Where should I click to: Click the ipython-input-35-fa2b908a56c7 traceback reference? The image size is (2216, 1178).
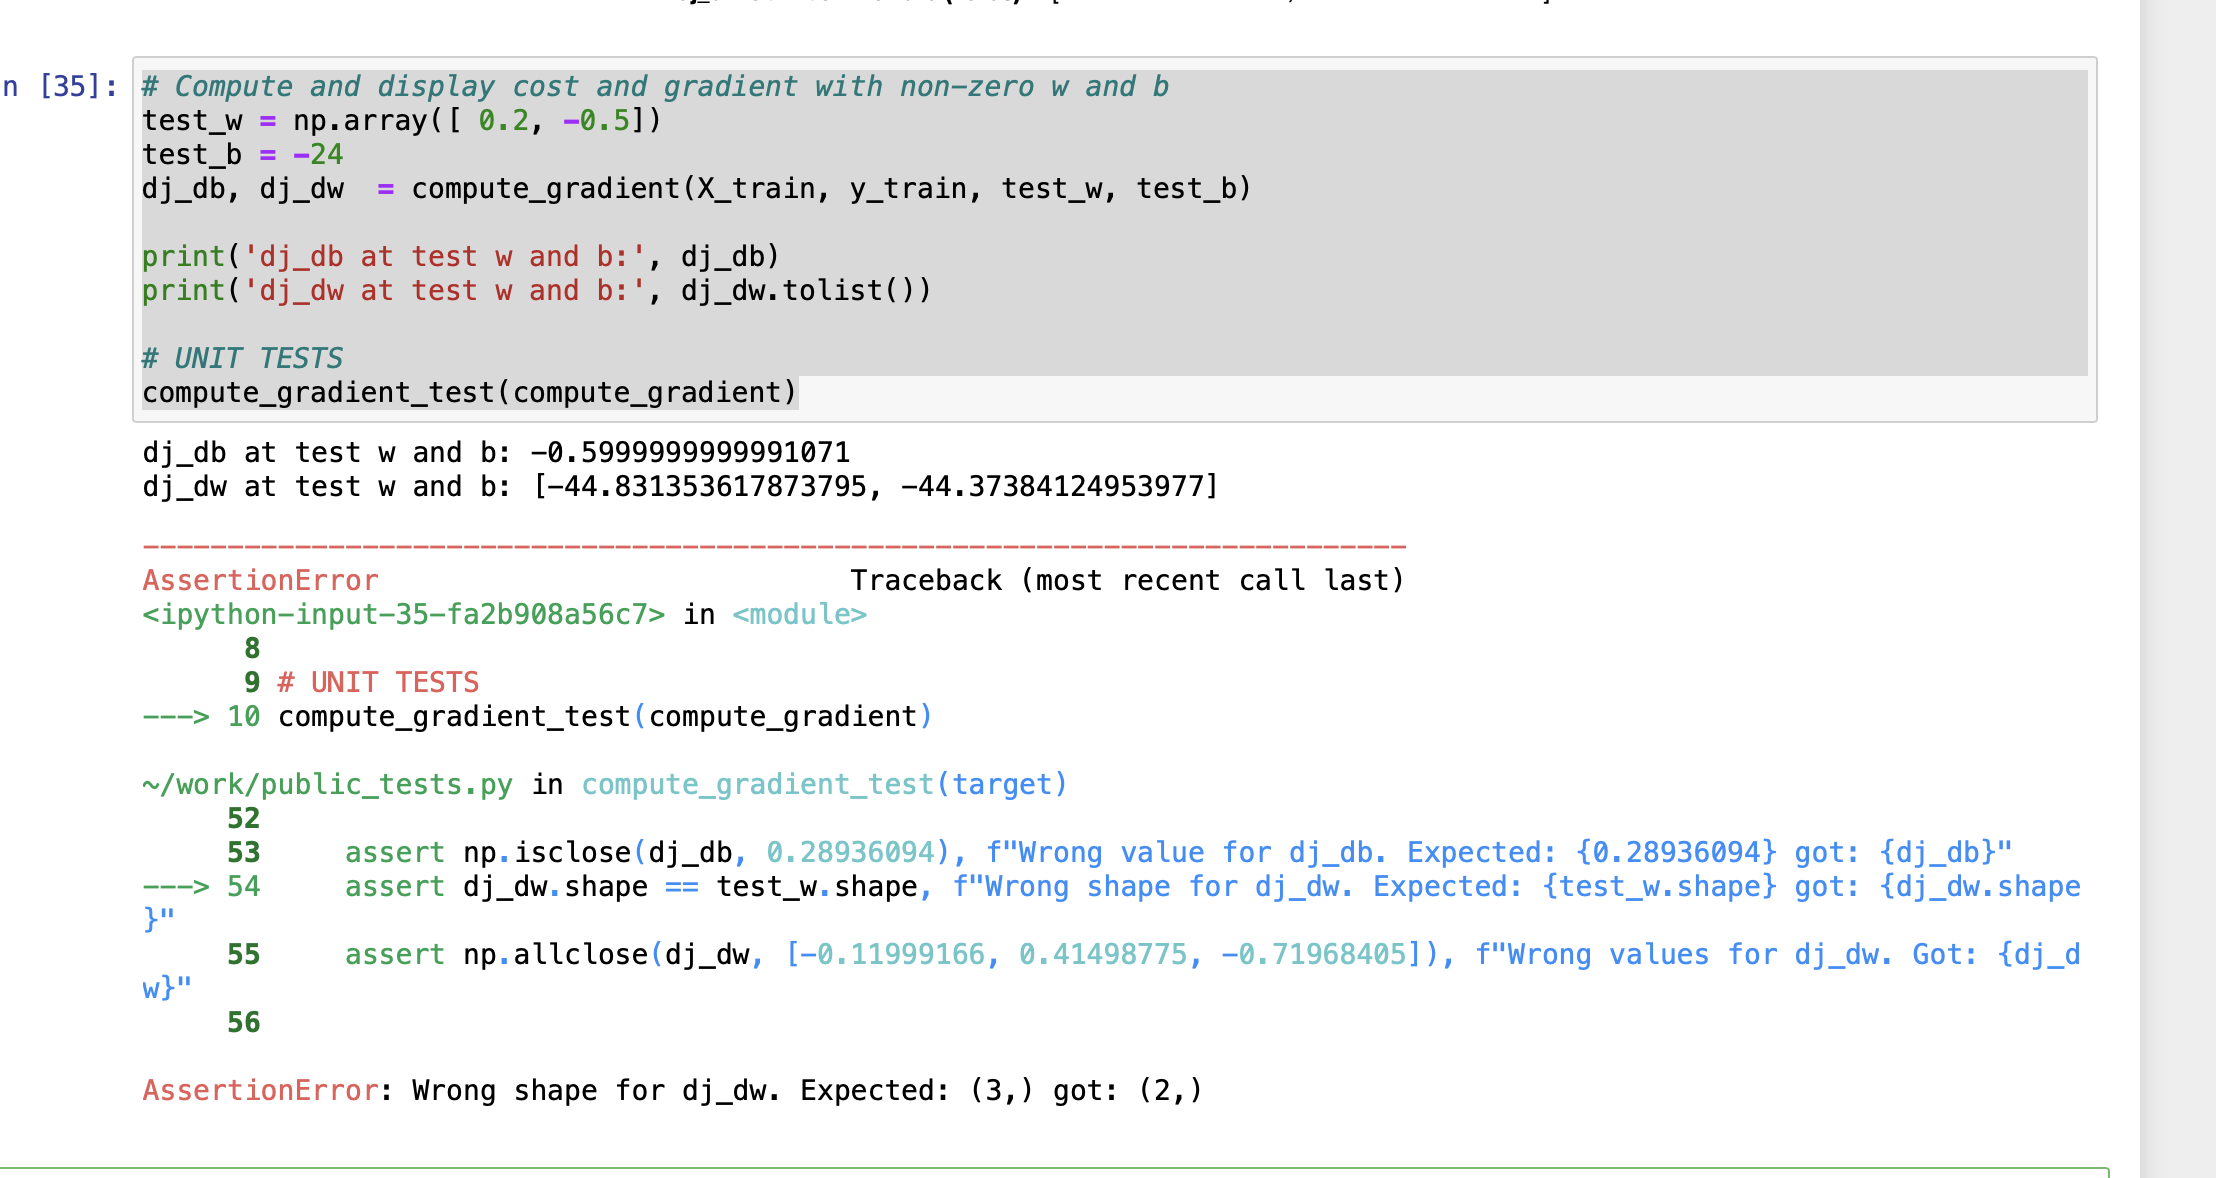(x=403, y=615)
